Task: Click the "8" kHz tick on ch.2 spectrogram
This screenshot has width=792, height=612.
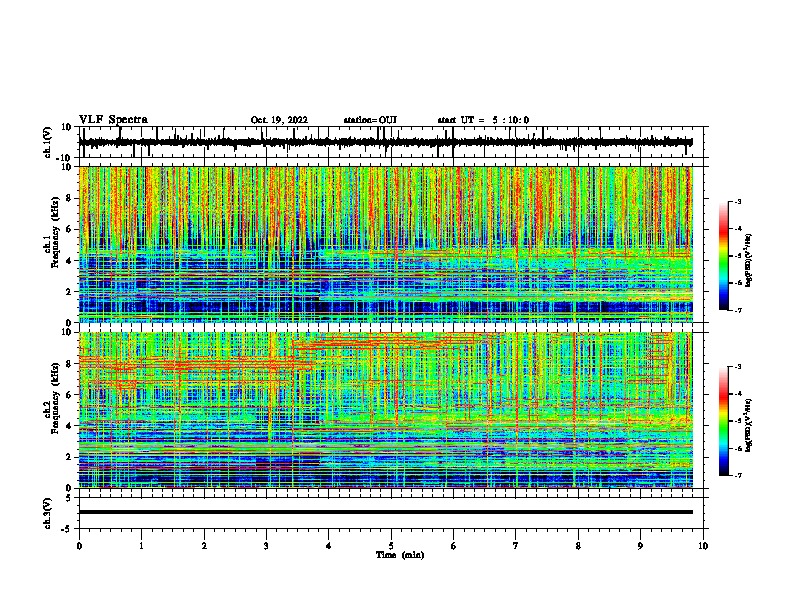Action: coord(70,364)
